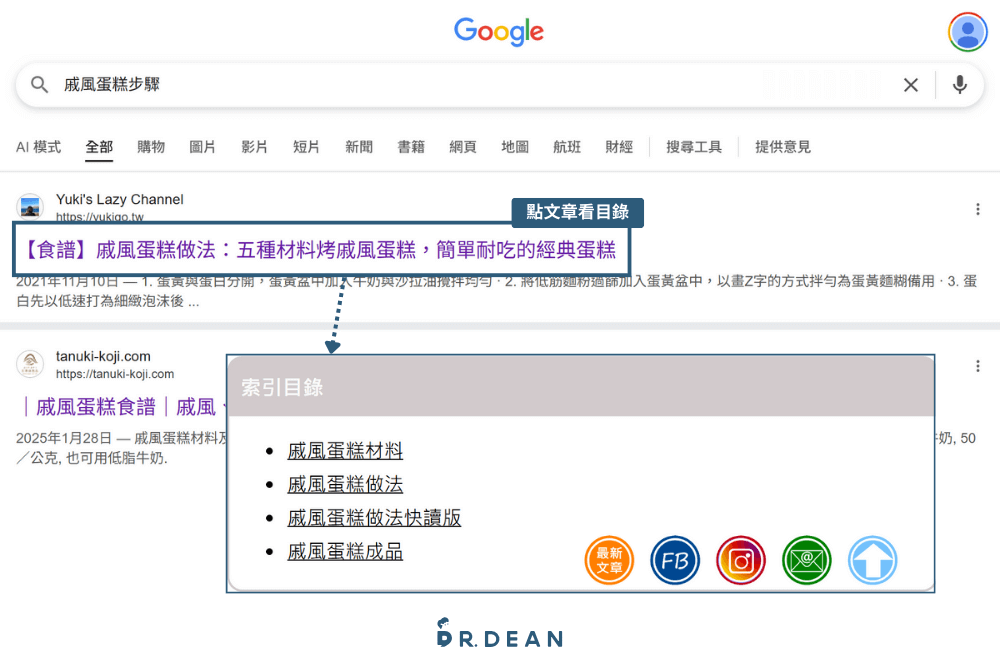Screen dimensions: 1000x660
Task: Open the 書籍 tab
Action: pyautogui.click(x=411, y=147)
